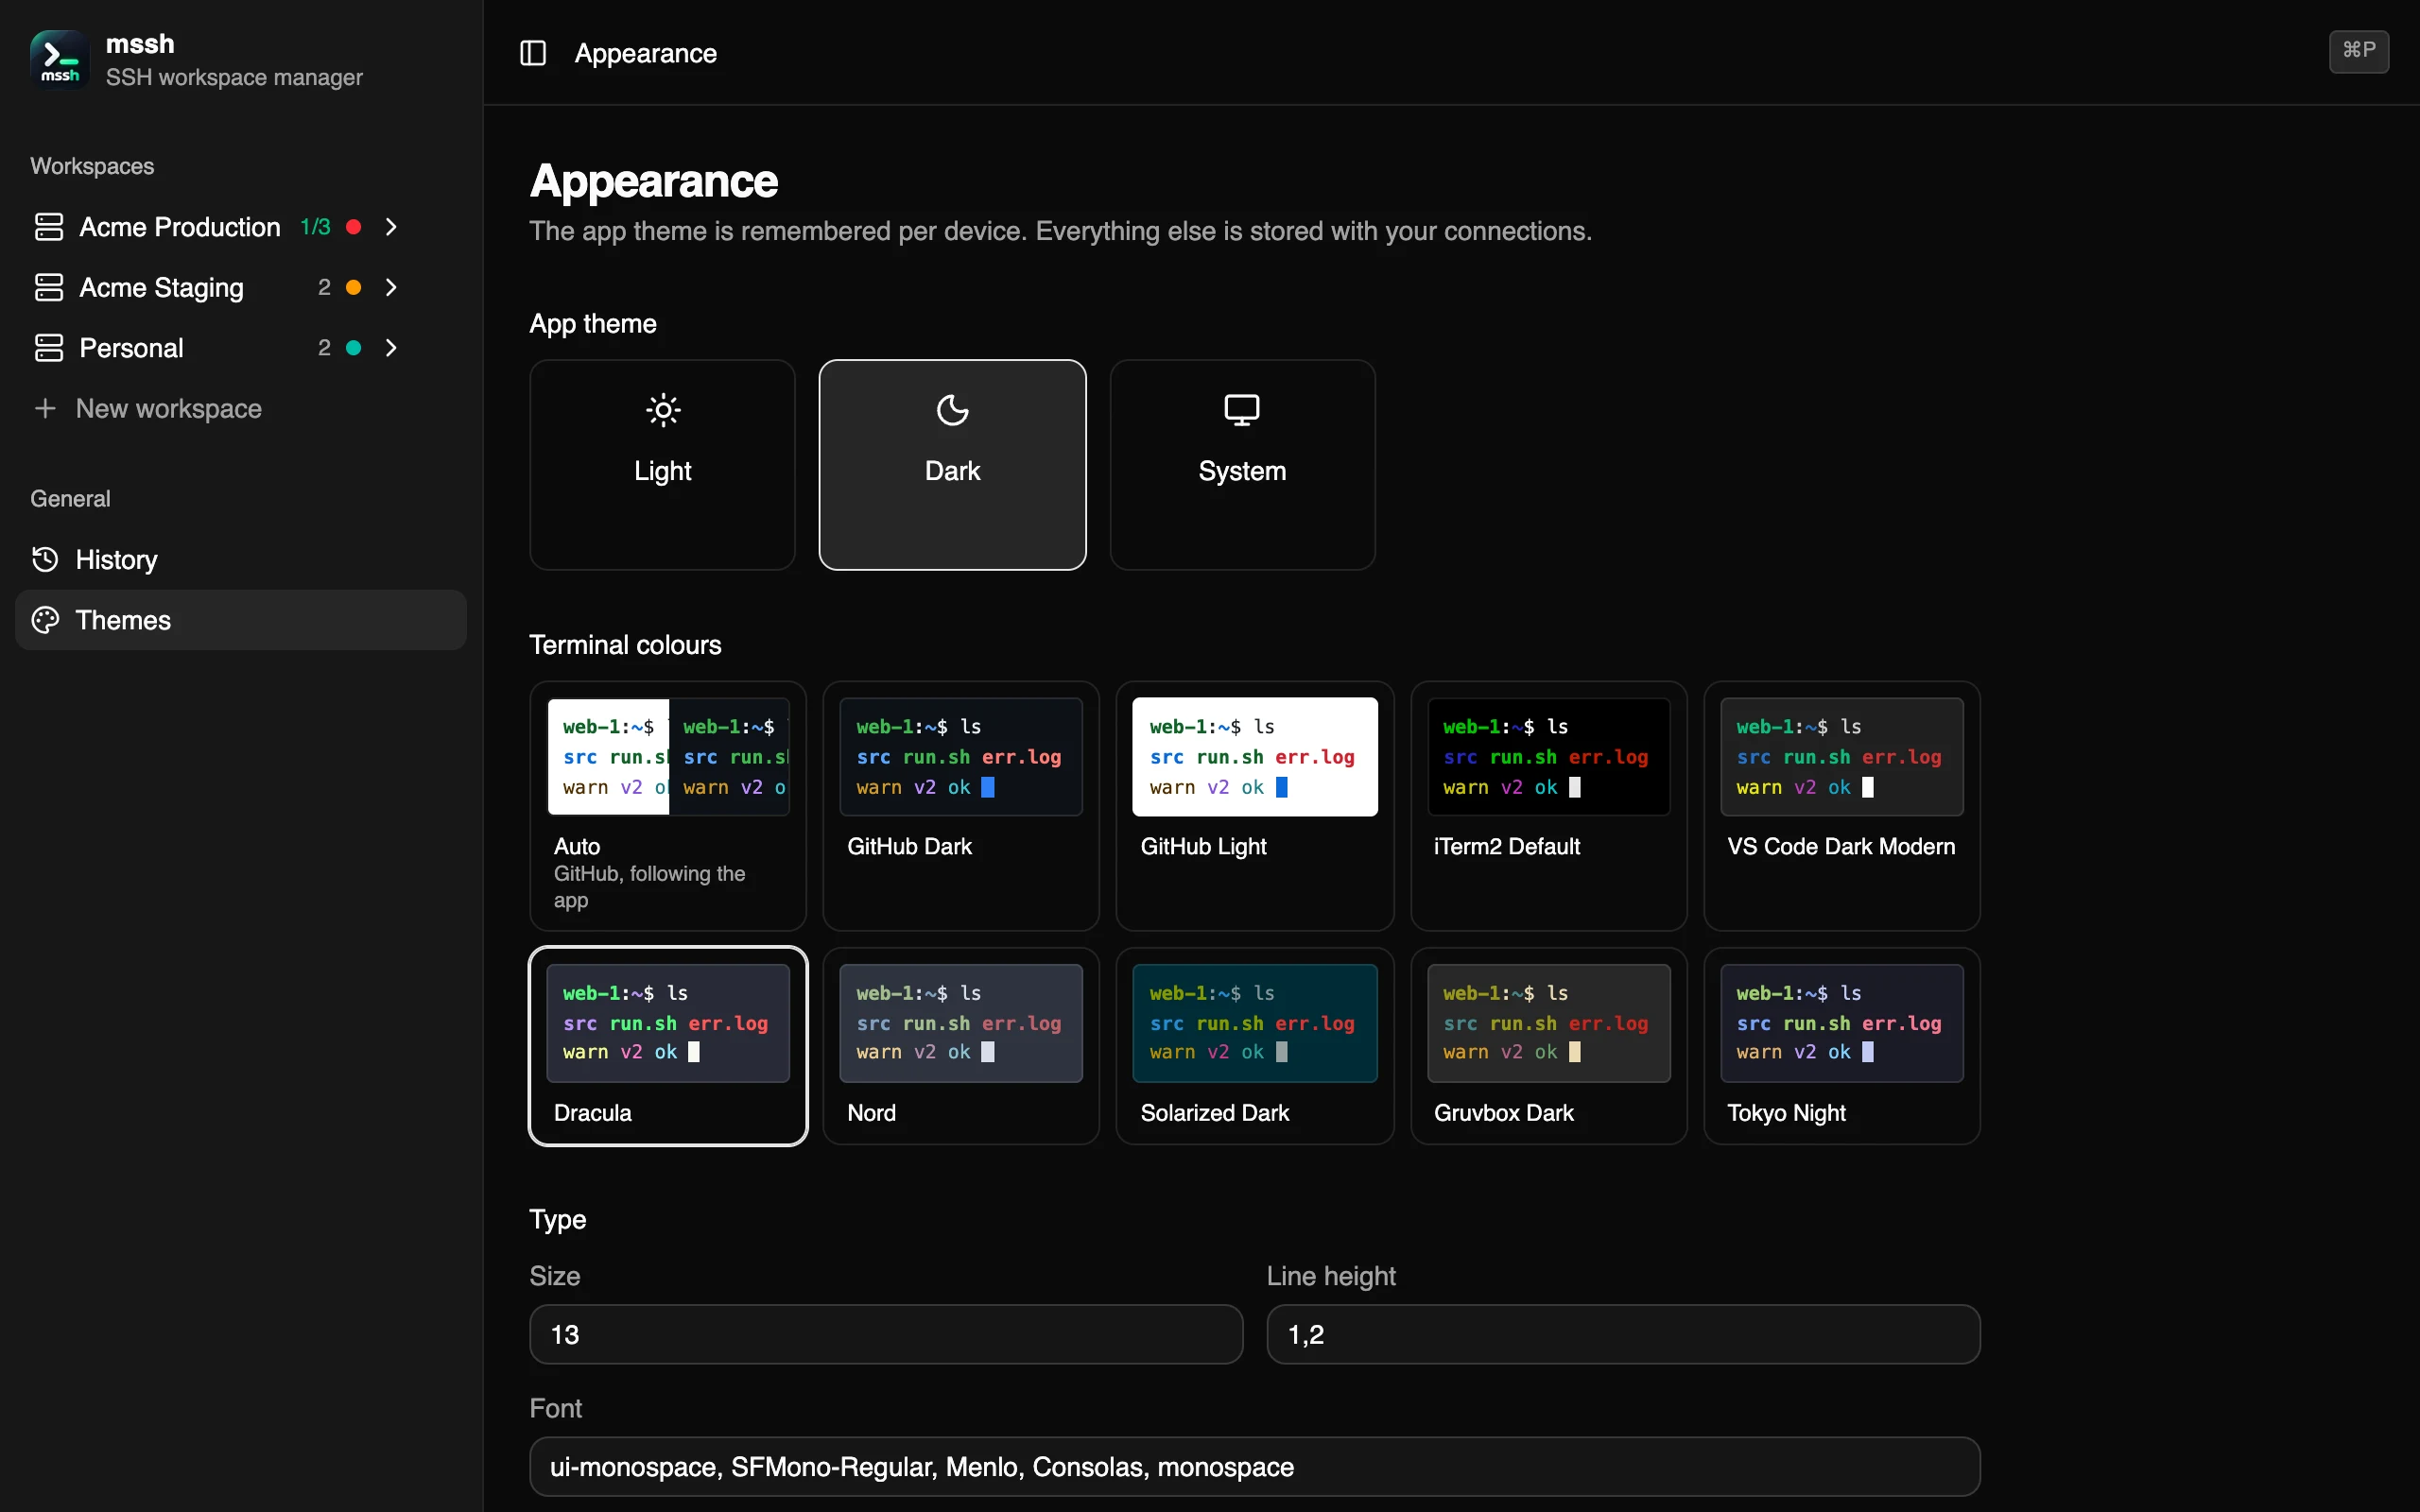
Task: Click the Font input field
Action: tap(1255, 1467)
